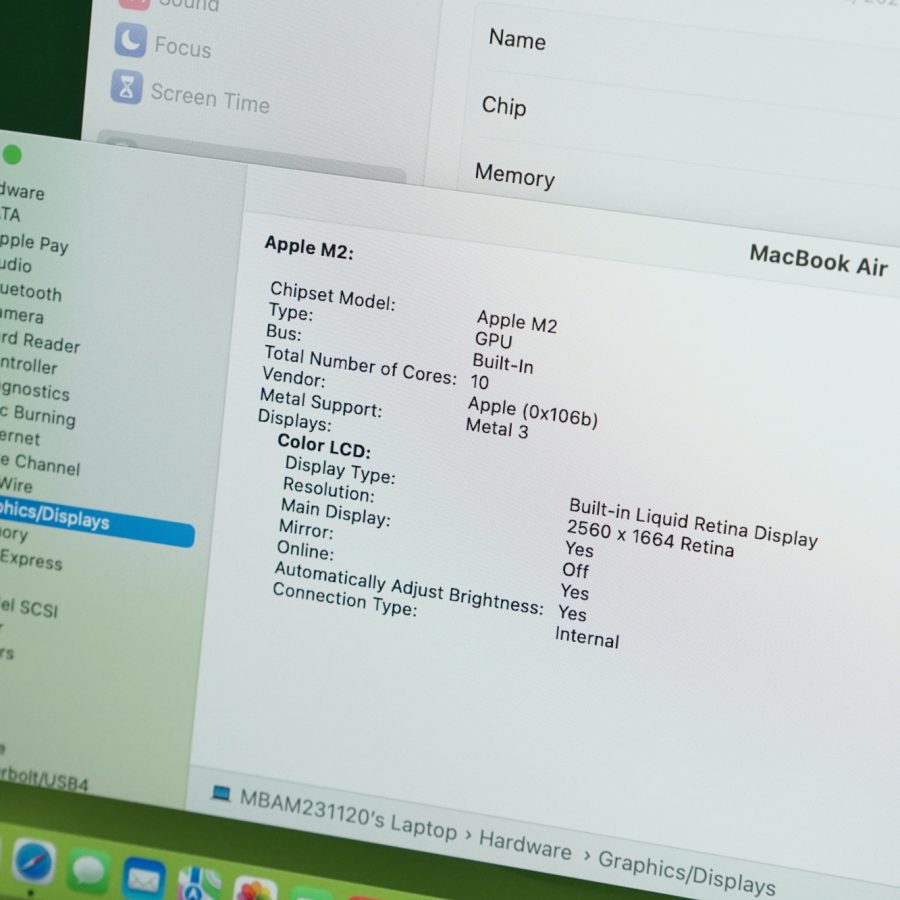Open the Maps app in the Dock

(x=199, y=885)
